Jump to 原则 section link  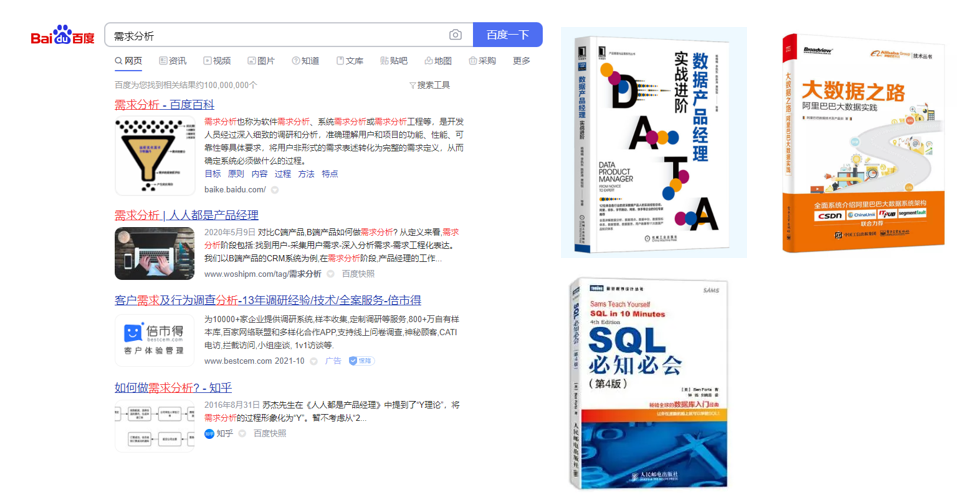pyautogui.click(x=236, y=174)
